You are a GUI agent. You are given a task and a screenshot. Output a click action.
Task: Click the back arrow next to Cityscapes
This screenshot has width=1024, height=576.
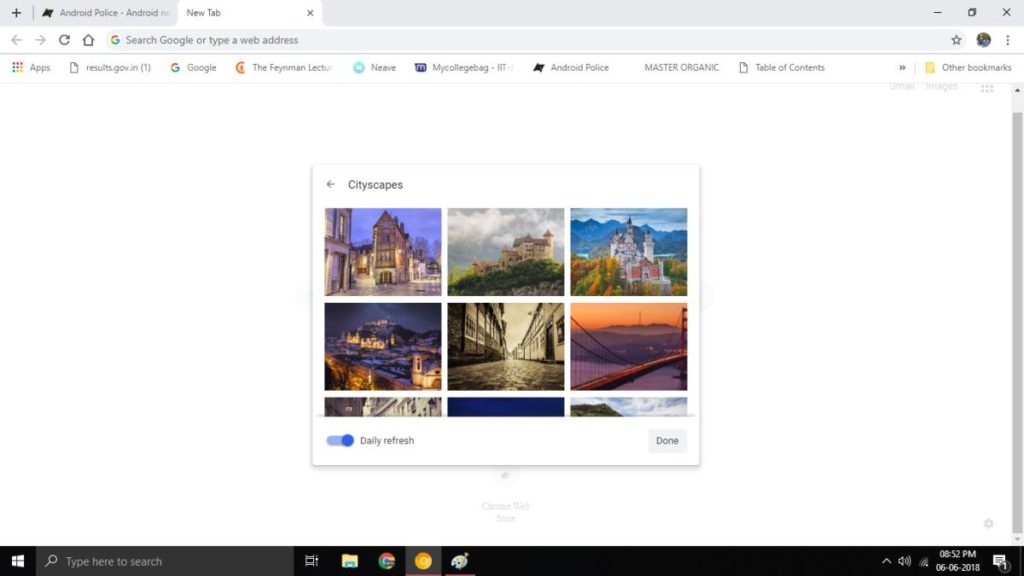coord(331,185)
